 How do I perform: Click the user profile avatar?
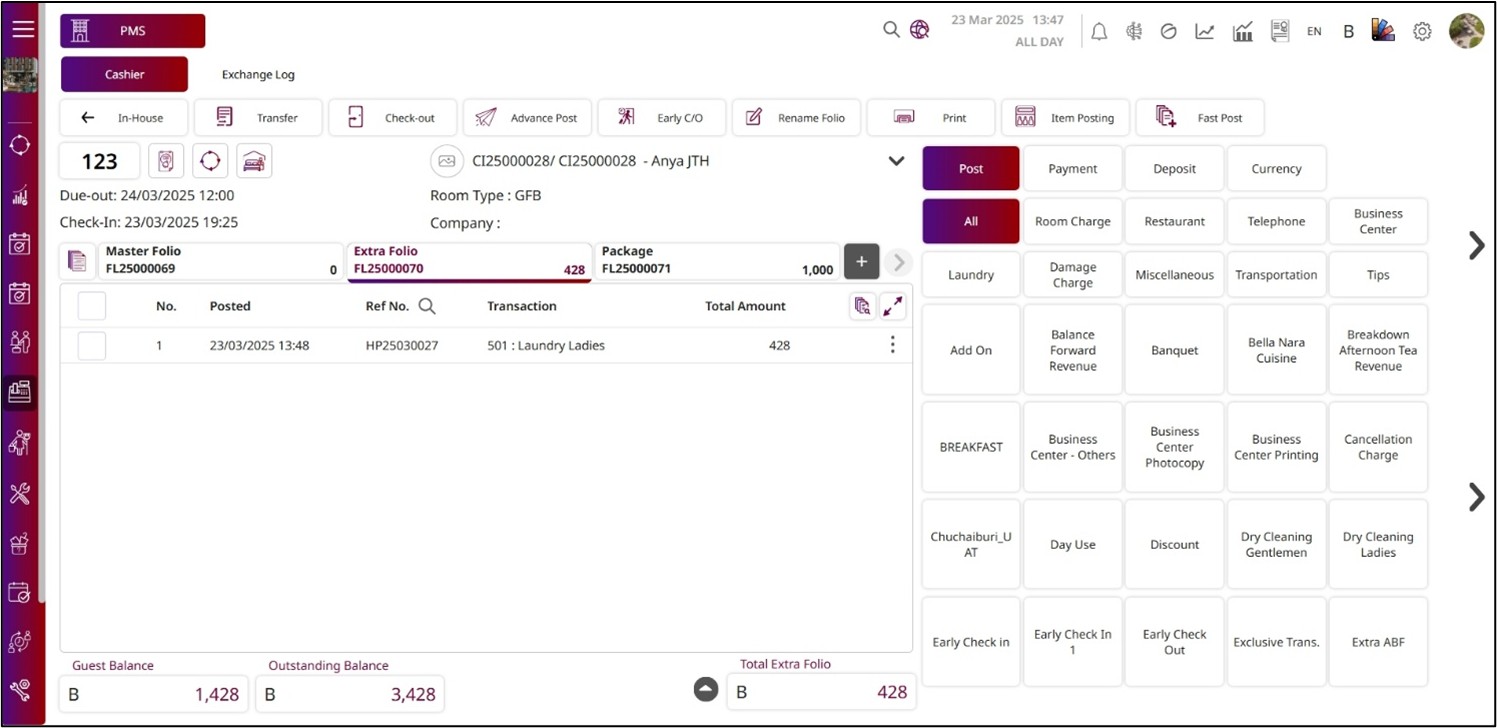1466,31
